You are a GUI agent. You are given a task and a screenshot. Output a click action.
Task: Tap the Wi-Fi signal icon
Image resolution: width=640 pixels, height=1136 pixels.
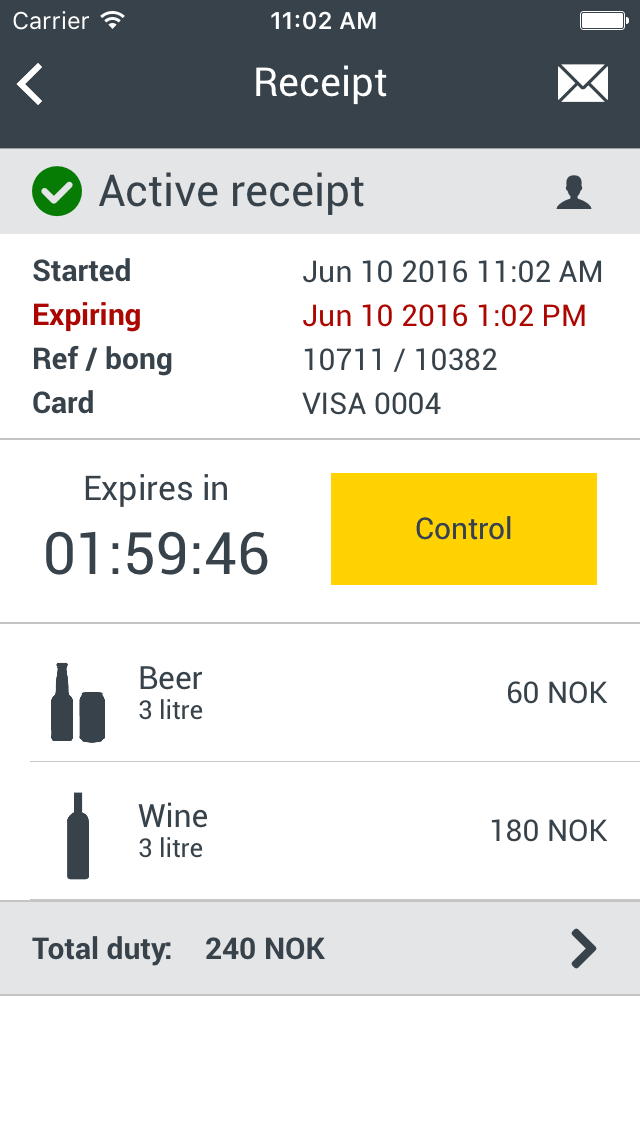(113, 20)
